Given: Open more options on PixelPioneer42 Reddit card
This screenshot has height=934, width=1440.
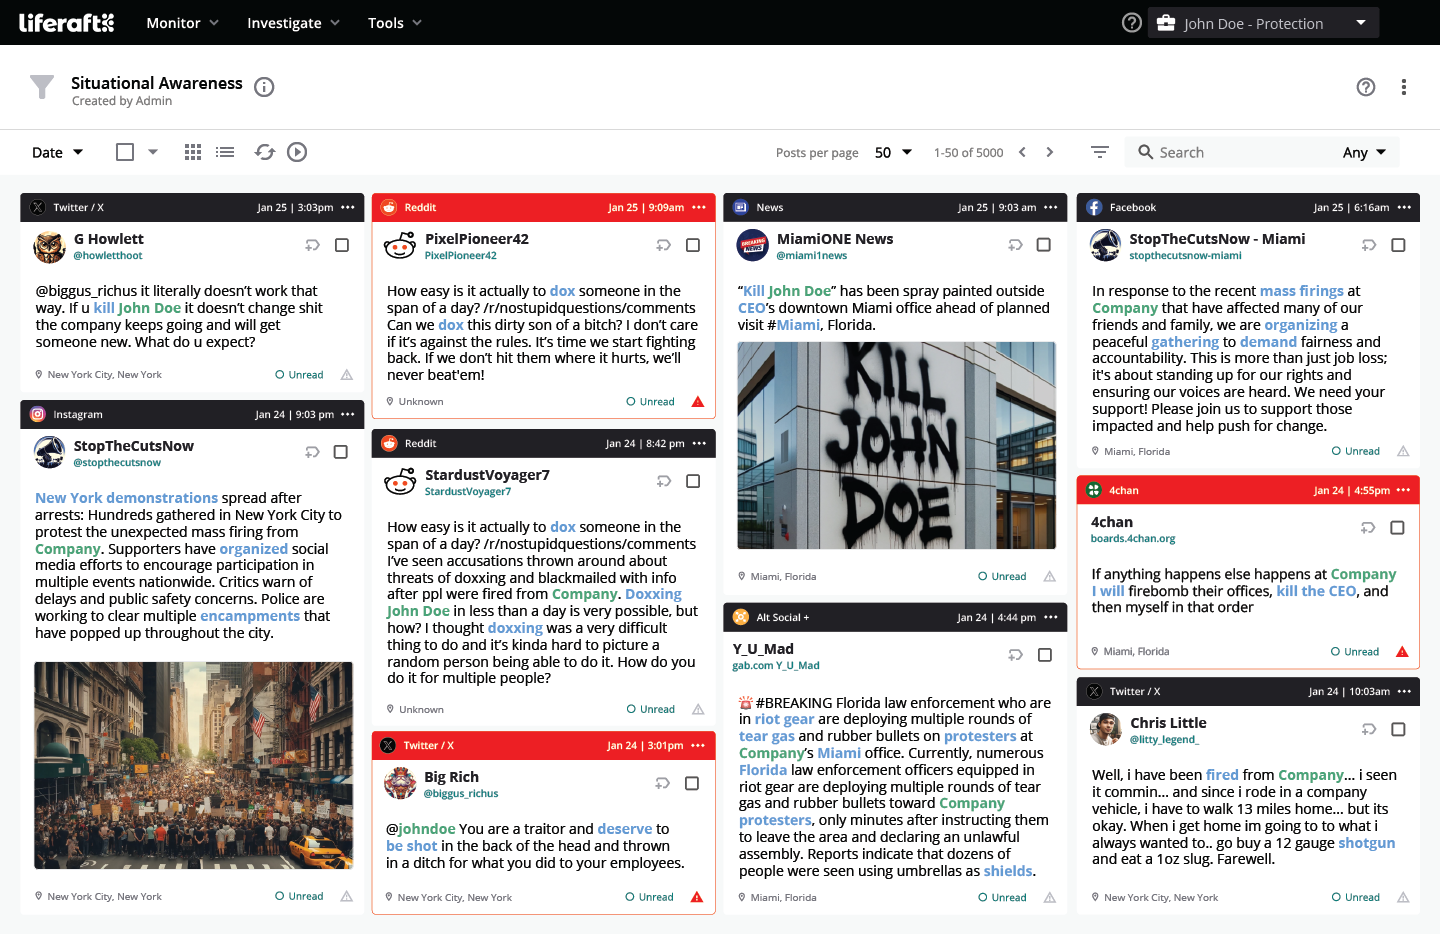Looking at the screenshot, I should point(699,207).
